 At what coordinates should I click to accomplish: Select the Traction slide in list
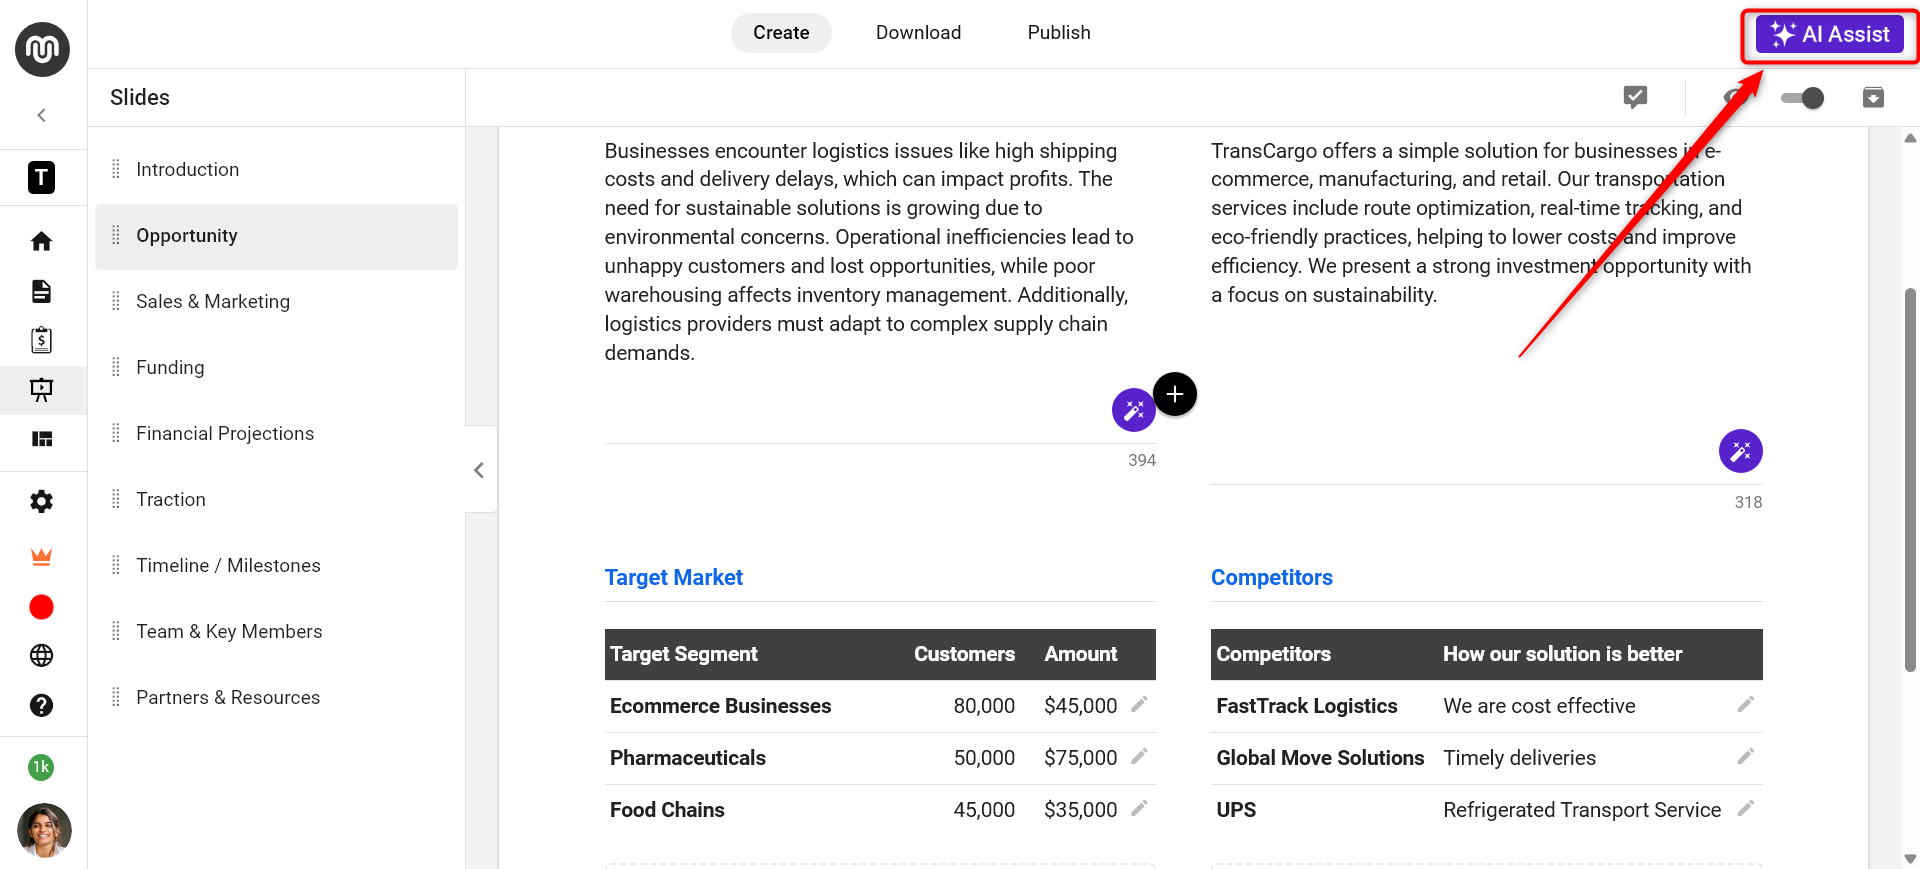(171, 499)
